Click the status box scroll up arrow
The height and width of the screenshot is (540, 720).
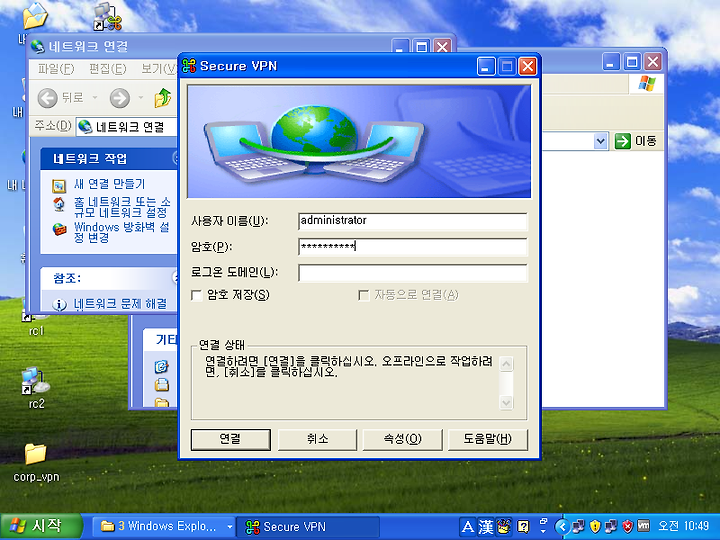coord(506,364)
